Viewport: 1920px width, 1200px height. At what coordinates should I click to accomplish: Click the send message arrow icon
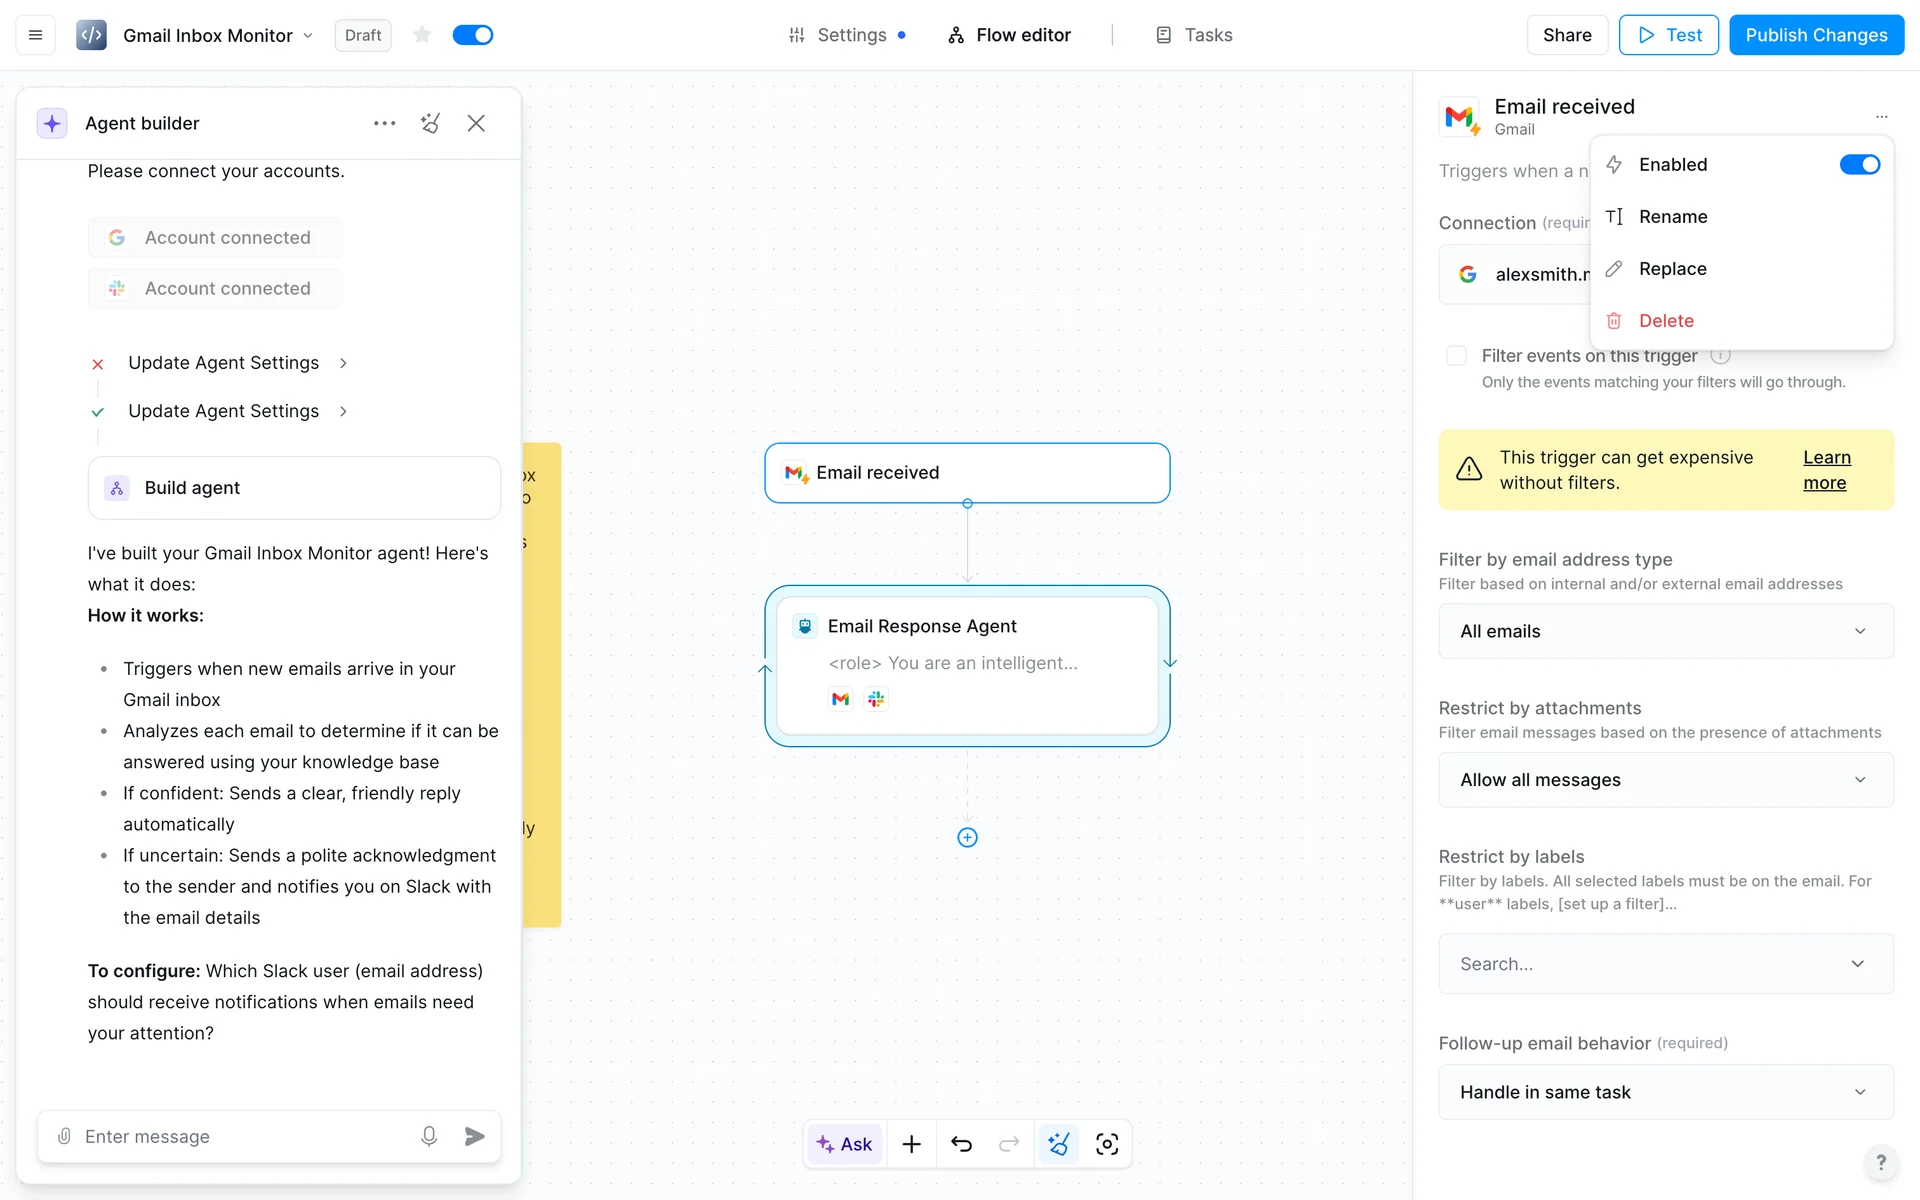tap(475, 1136)
